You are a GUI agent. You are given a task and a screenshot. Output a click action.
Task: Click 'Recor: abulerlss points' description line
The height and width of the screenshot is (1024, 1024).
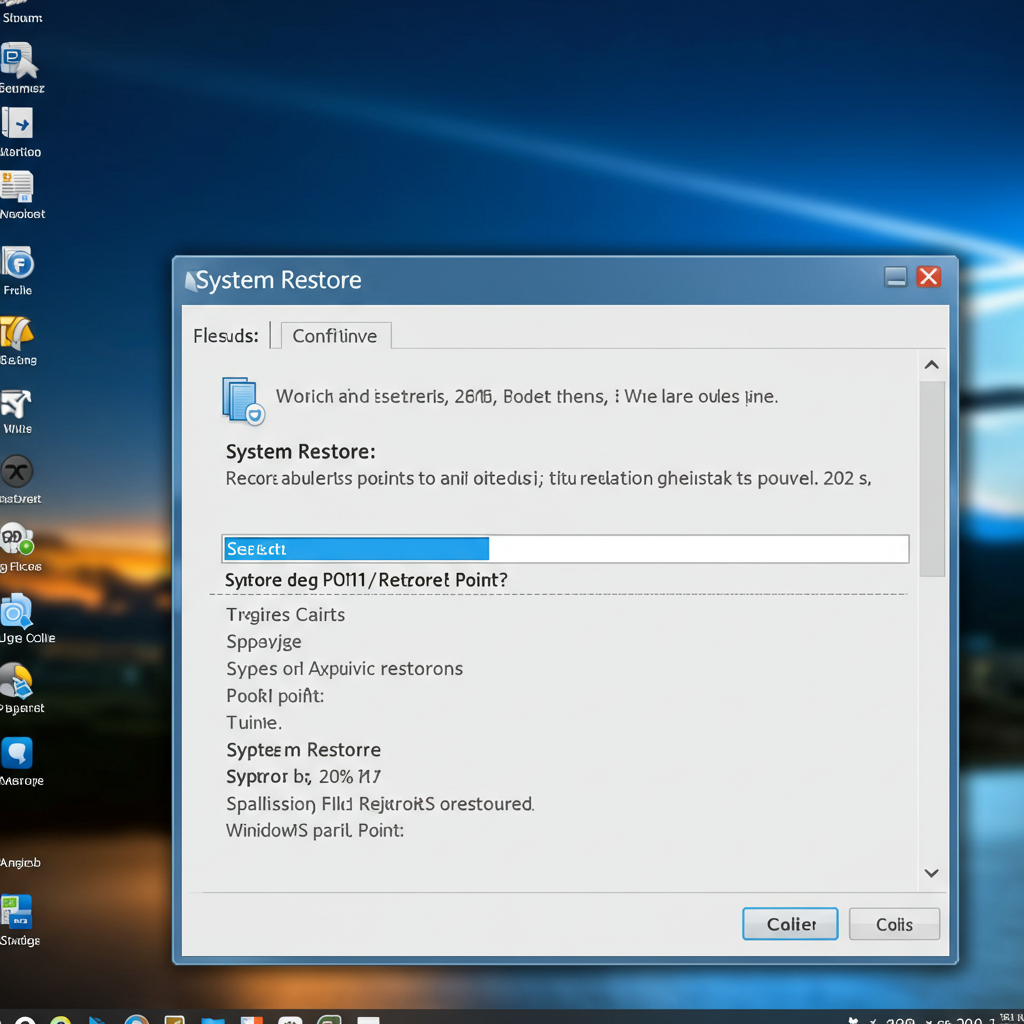(549, 479)
